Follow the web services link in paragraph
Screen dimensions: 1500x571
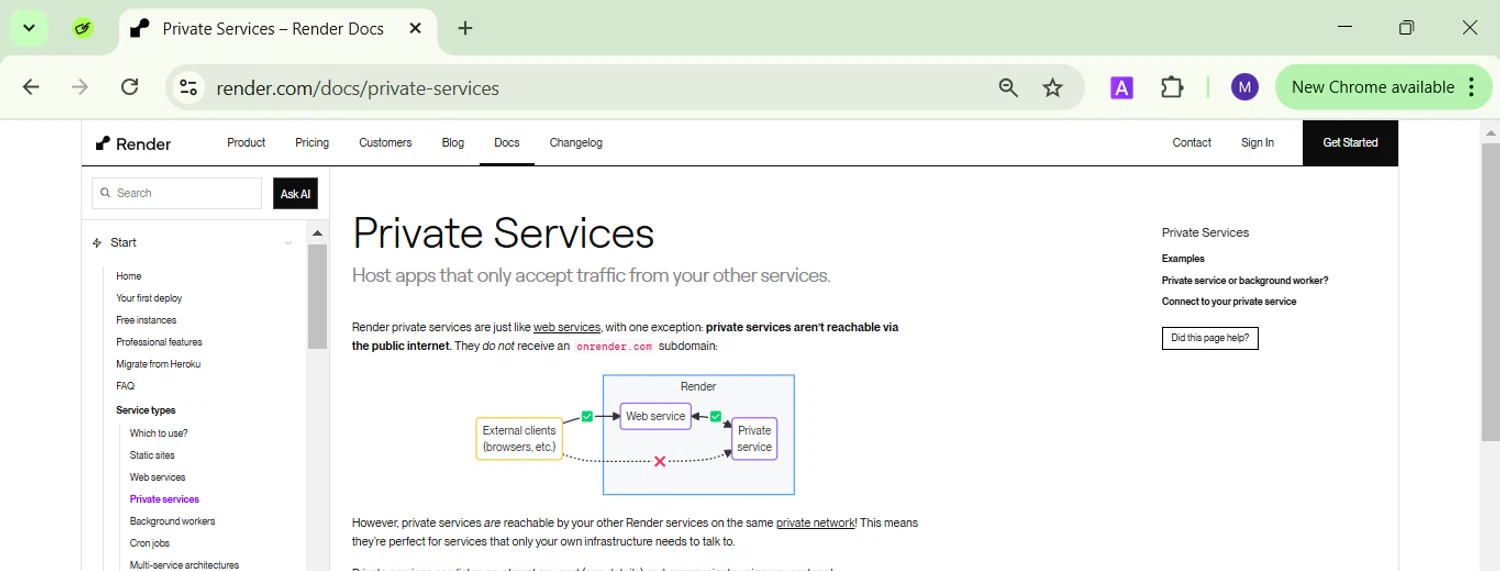coord(567,327)
